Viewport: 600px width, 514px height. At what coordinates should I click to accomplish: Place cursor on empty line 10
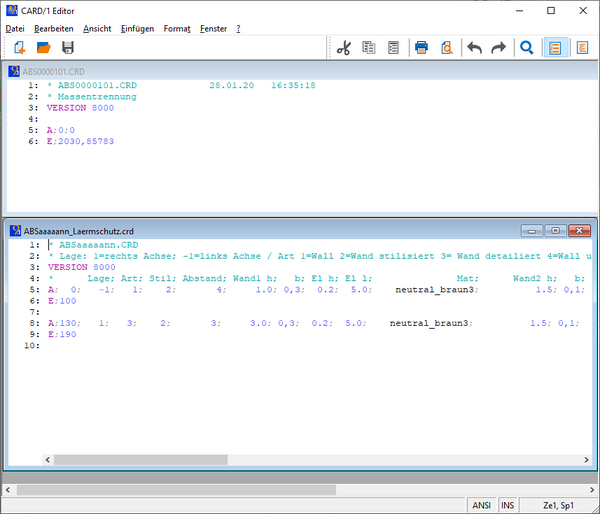click(318, 346)
